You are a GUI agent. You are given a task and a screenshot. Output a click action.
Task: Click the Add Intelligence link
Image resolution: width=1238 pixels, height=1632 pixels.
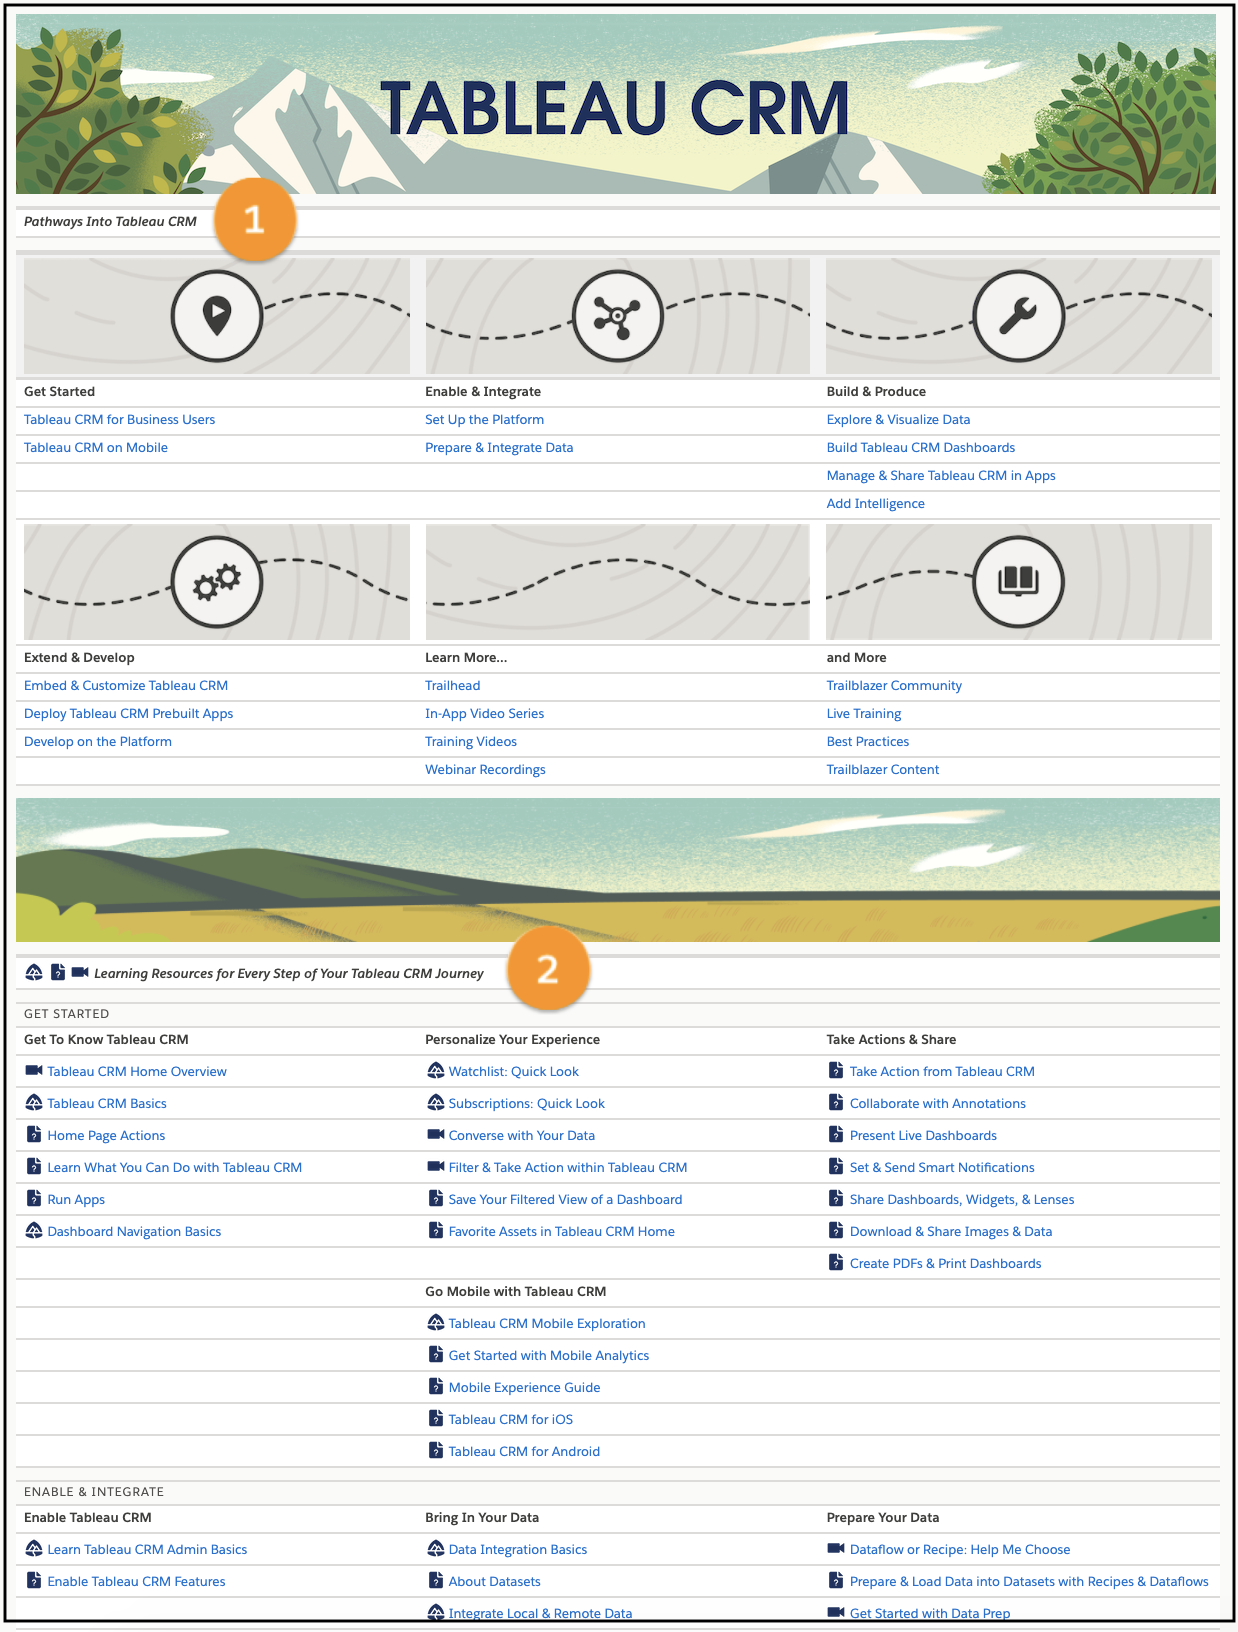pyautogui.click(x=875, y=504)
